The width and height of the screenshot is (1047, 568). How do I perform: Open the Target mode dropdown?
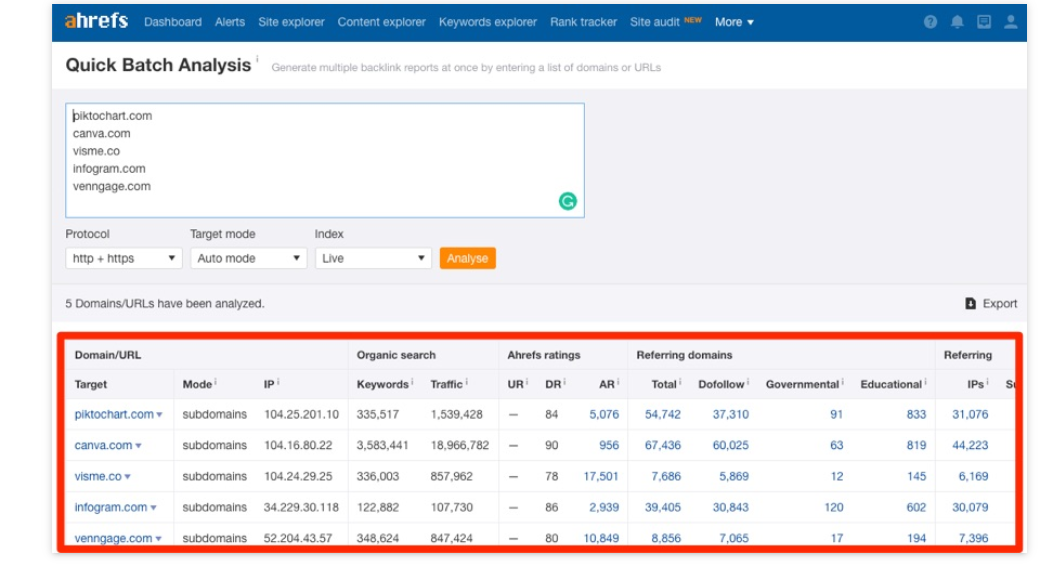(248, 258)
